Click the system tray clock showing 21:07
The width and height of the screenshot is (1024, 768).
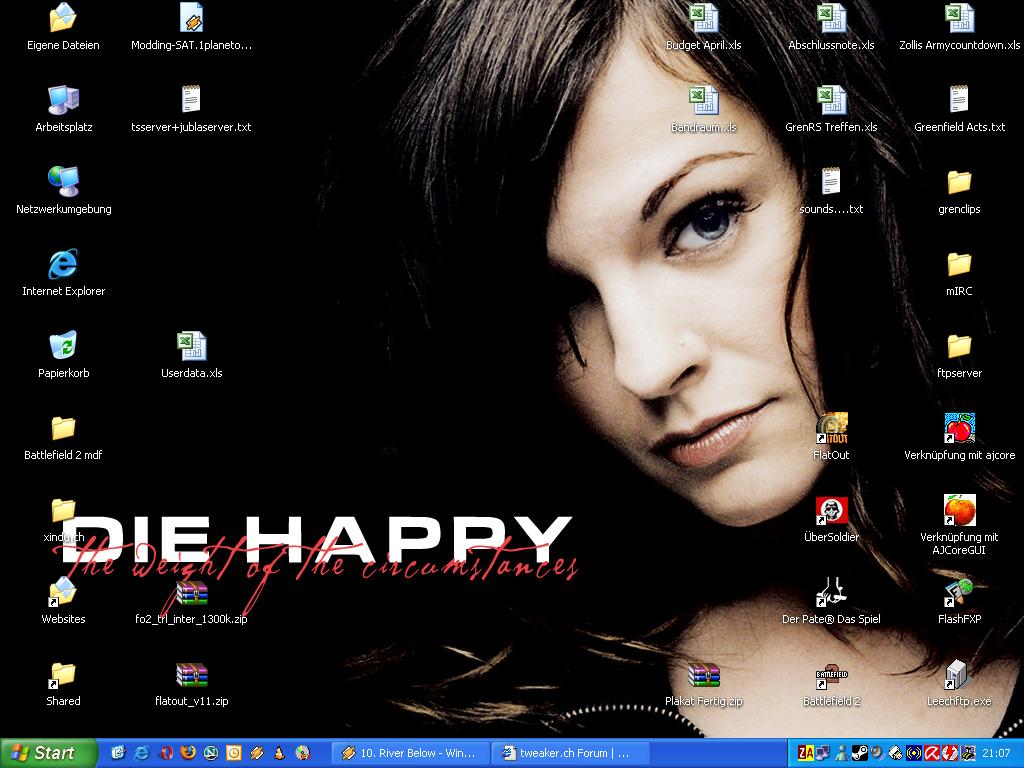click(x=995, y=753)
